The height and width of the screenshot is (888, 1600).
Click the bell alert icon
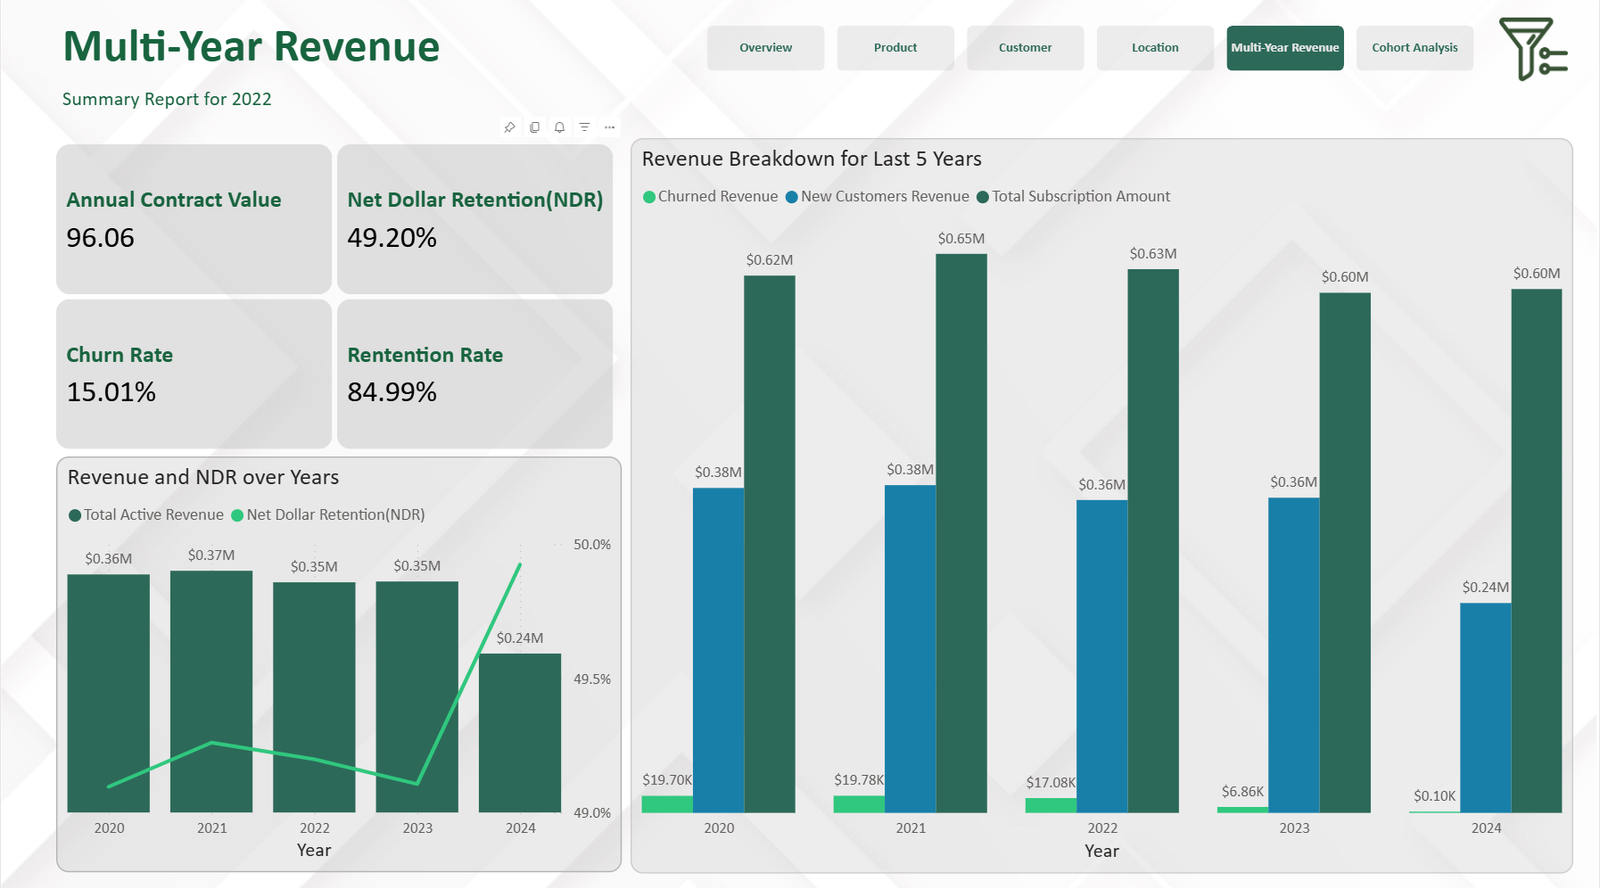pos(559,127)
